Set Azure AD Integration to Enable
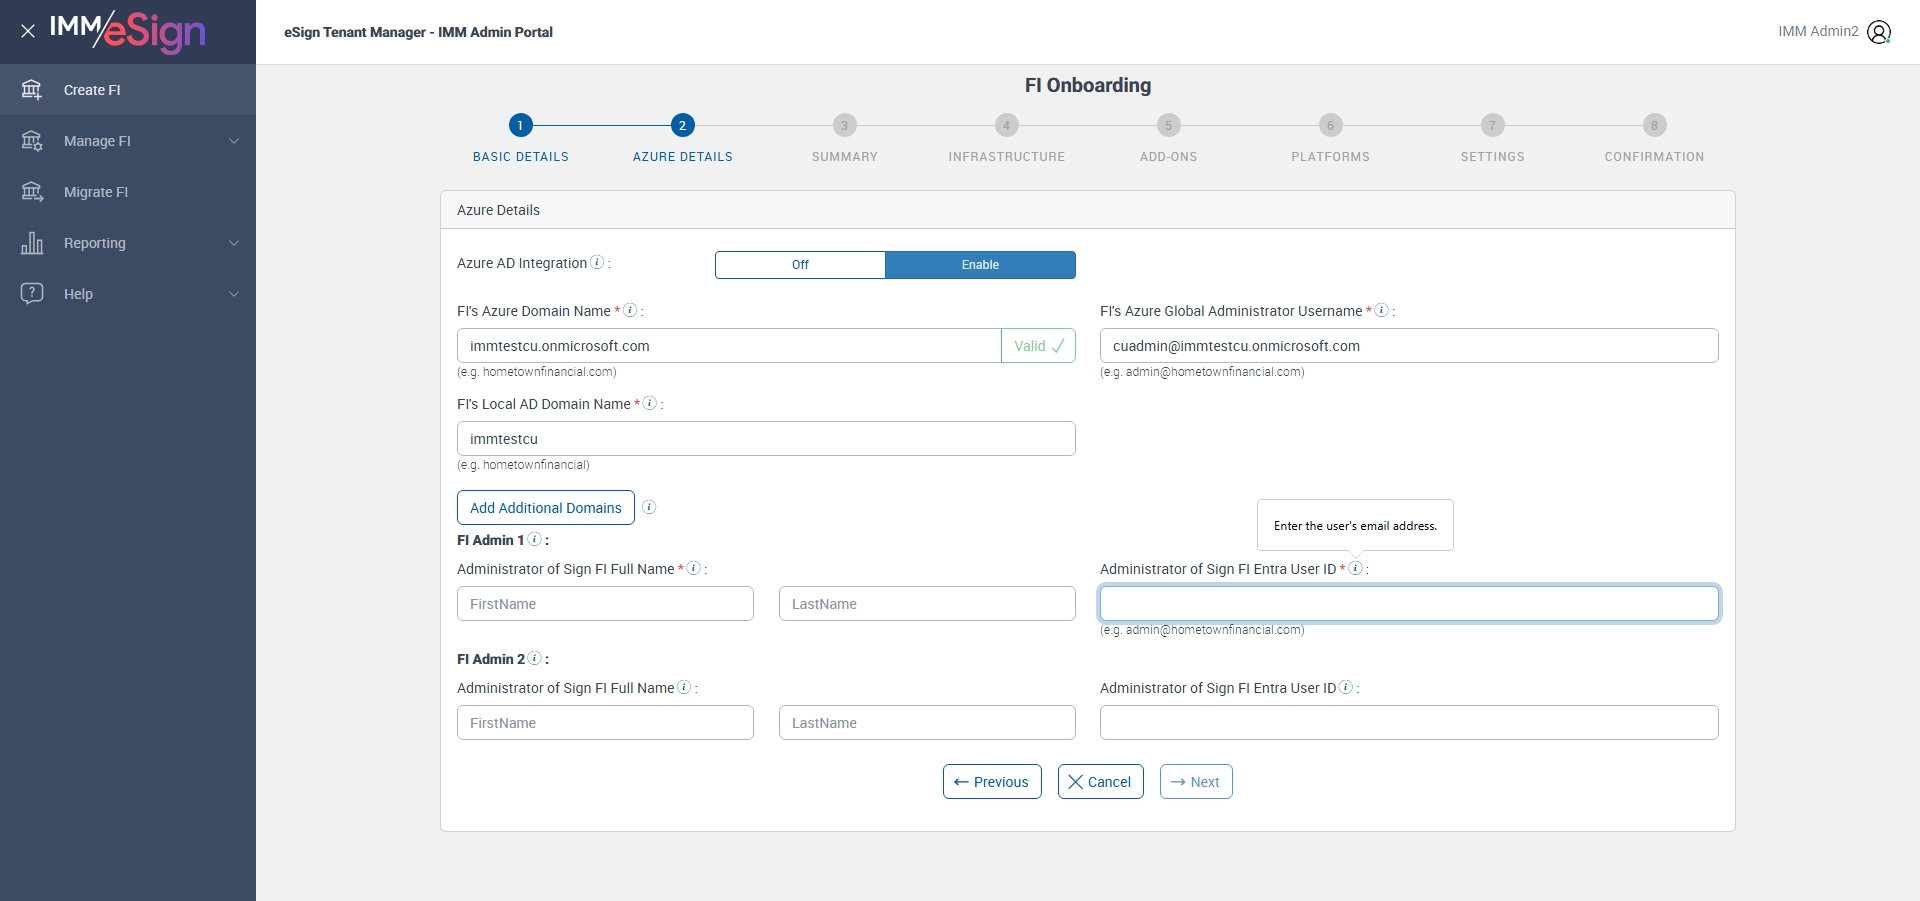The width and height of the screenshot is (1920, 901). [x=980, y=265]
